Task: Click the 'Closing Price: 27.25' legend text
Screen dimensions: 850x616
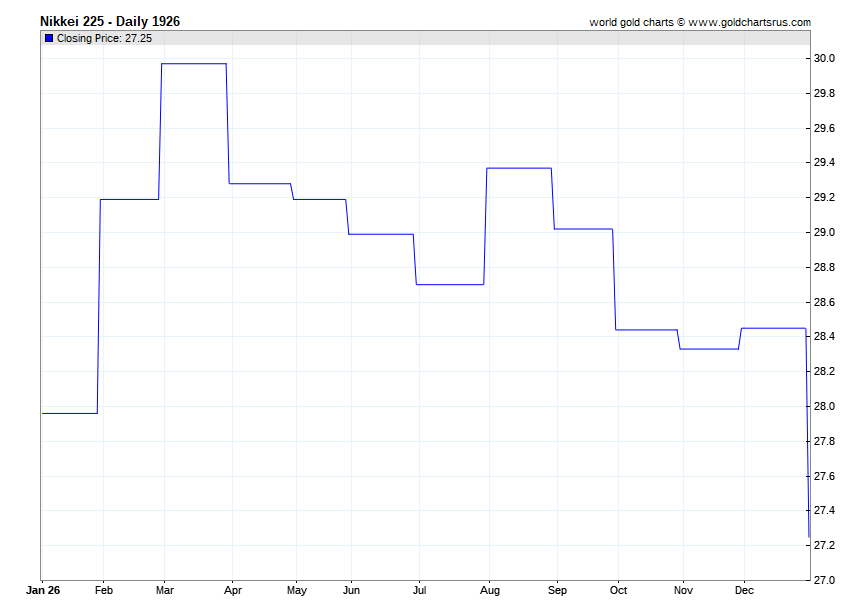Action: (104, 38)
